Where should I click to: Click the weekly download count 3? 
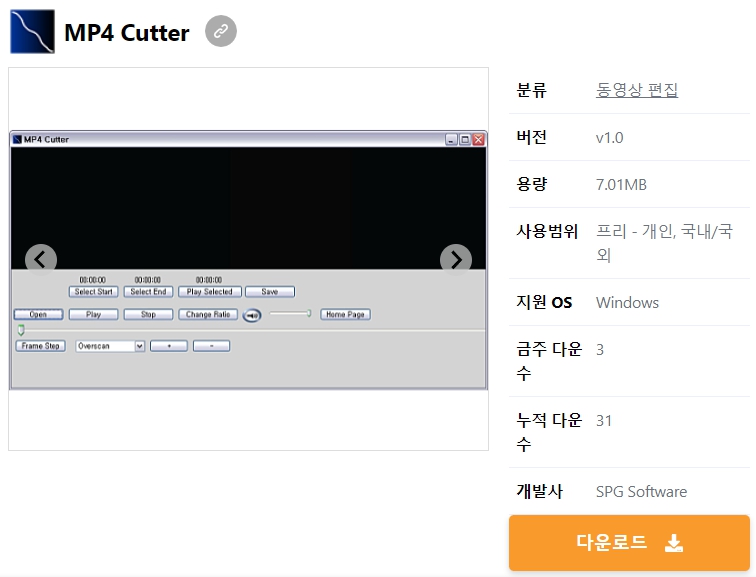(600, 350)
